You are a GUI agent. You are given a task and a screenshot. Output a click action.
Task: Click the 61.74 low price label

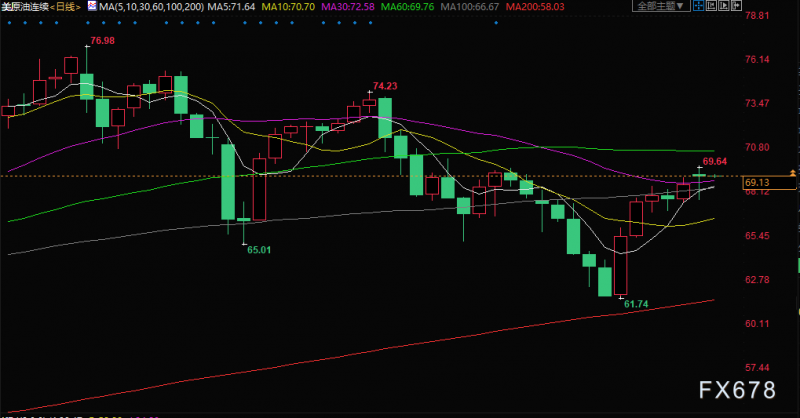point(636,304)
